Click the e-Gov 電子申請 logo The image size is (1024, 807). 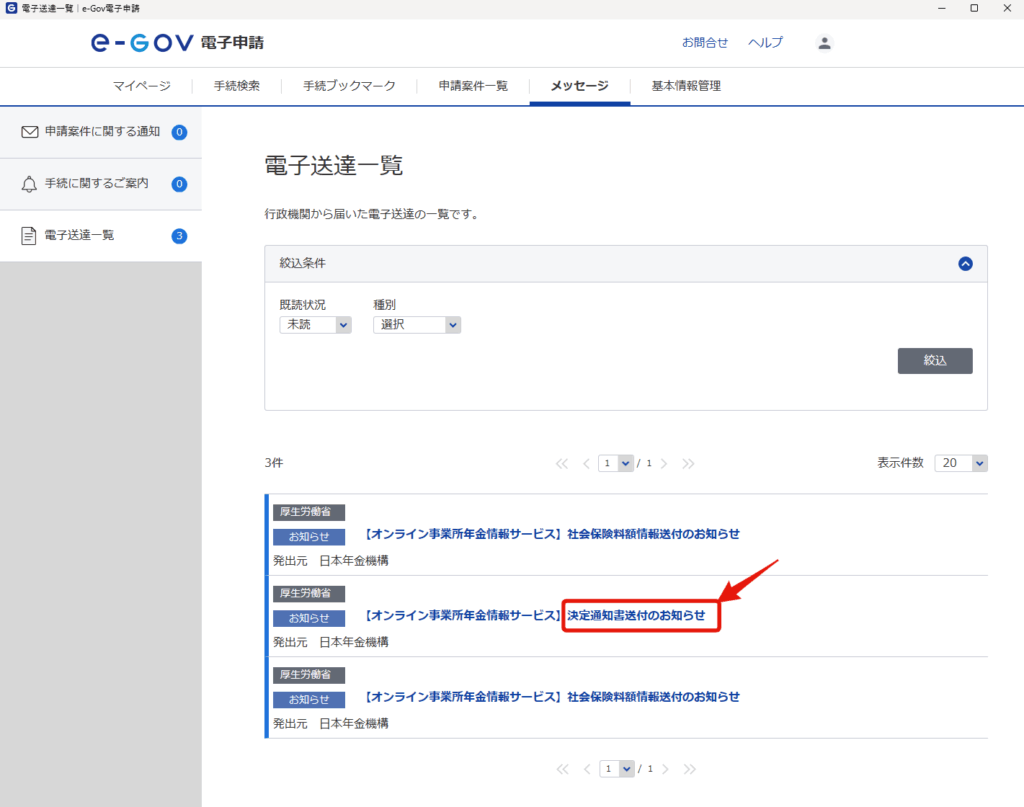click(x=177, y=43)
